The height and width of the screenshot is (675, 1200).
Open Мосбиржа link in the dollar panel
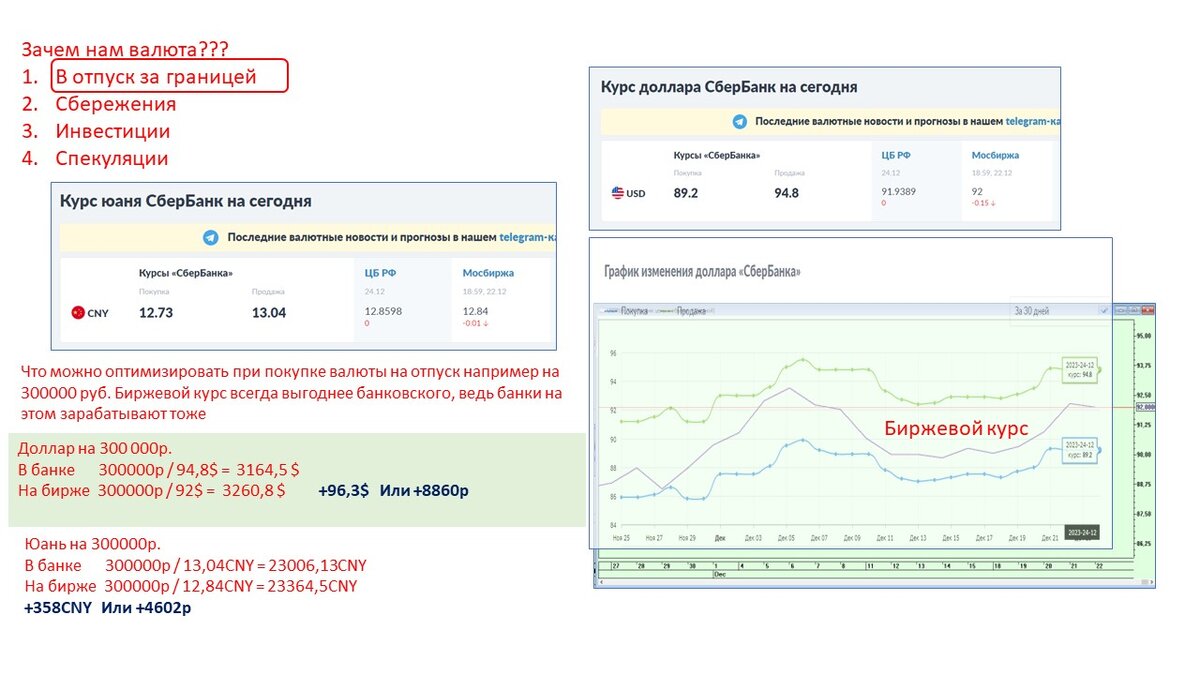(x=996, y=155)
